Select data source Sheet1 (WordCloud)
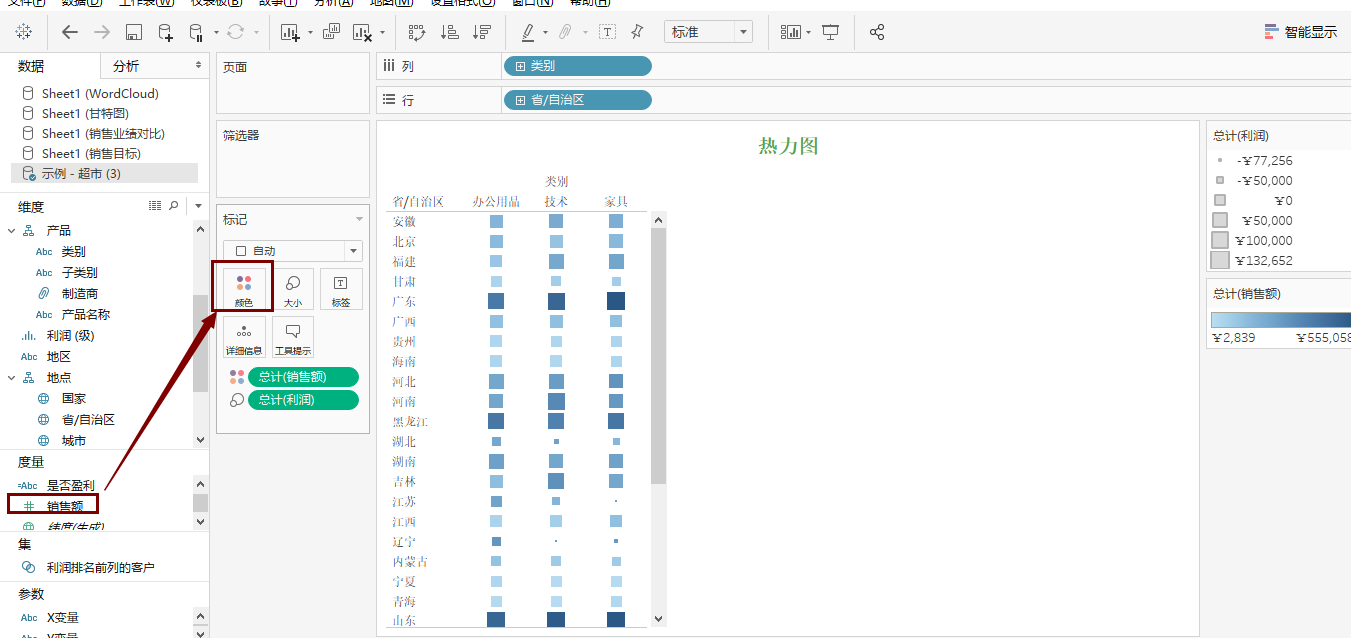Viewport: 1351px width, 638px height. pyautogui.click(x=100, y=93)
